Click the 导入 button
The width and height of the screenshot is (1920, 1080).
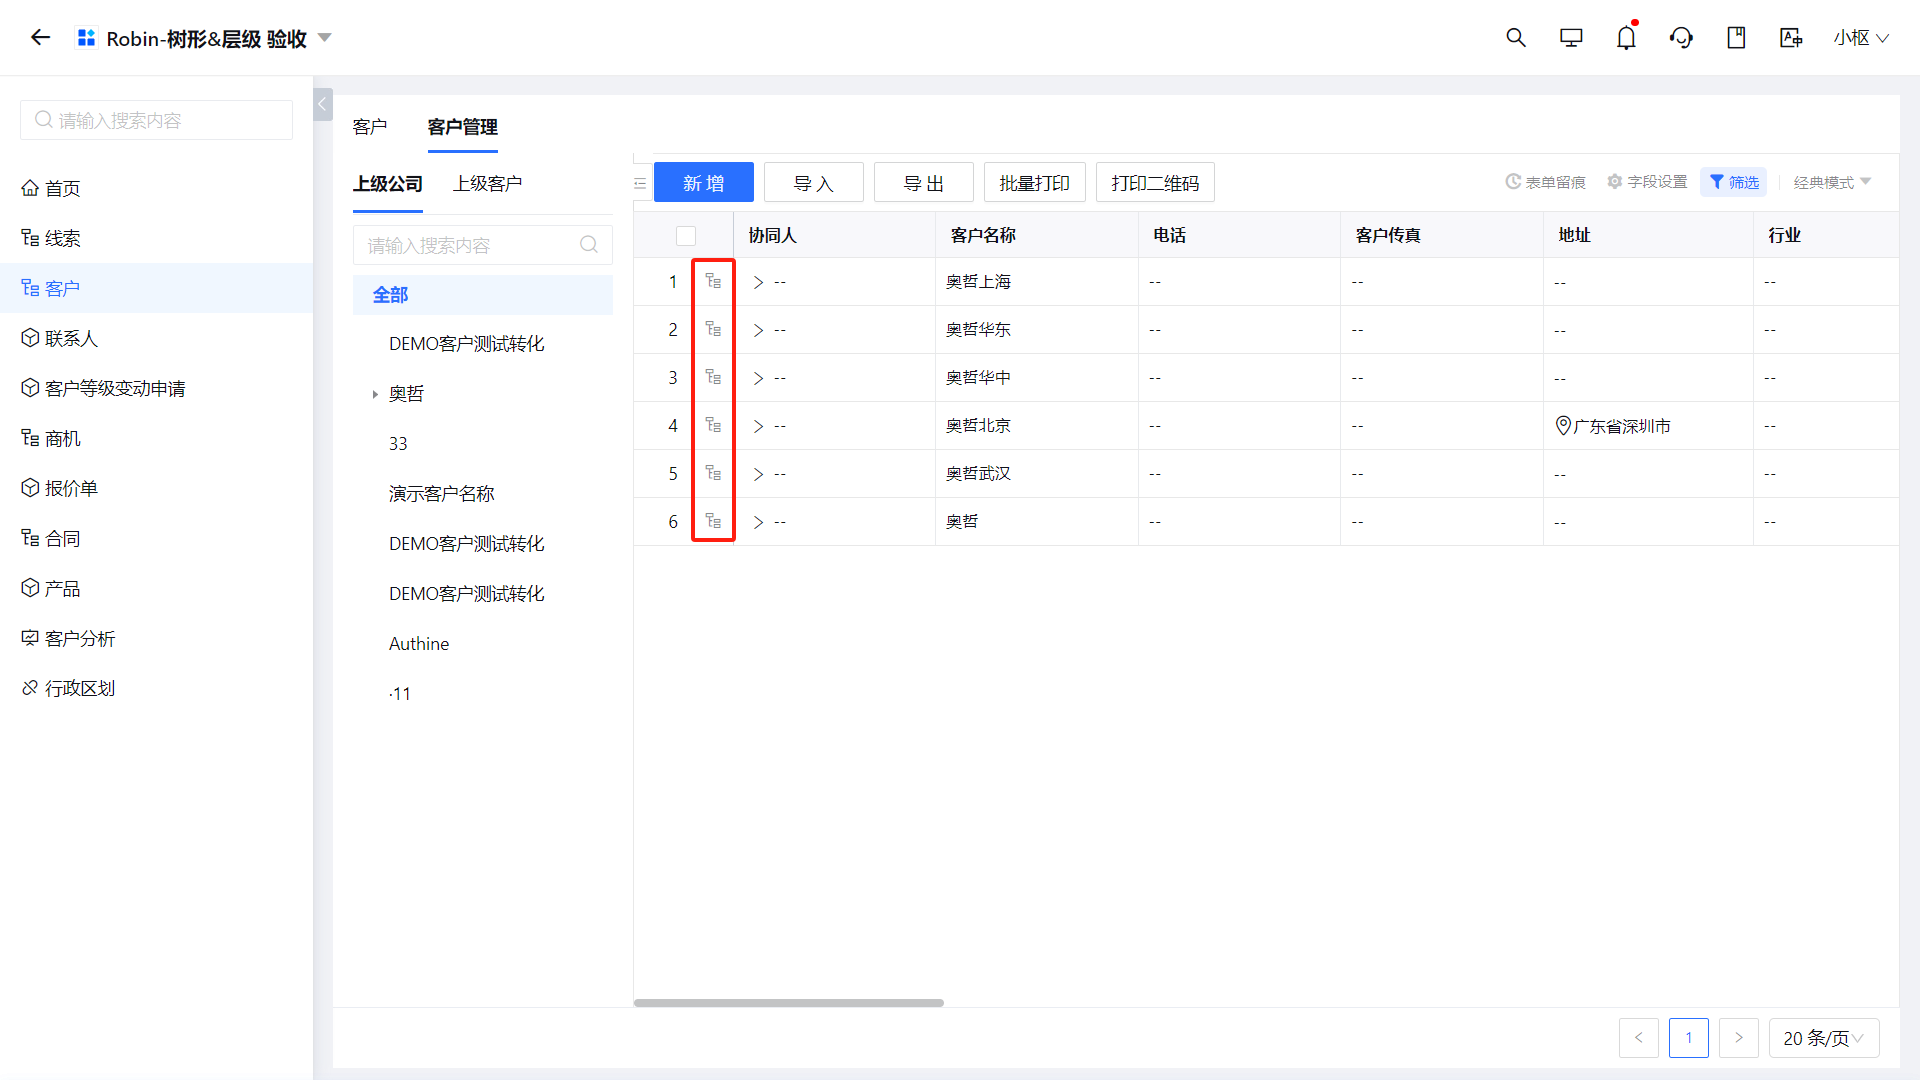pyautogui.click(x=814, y=183)
